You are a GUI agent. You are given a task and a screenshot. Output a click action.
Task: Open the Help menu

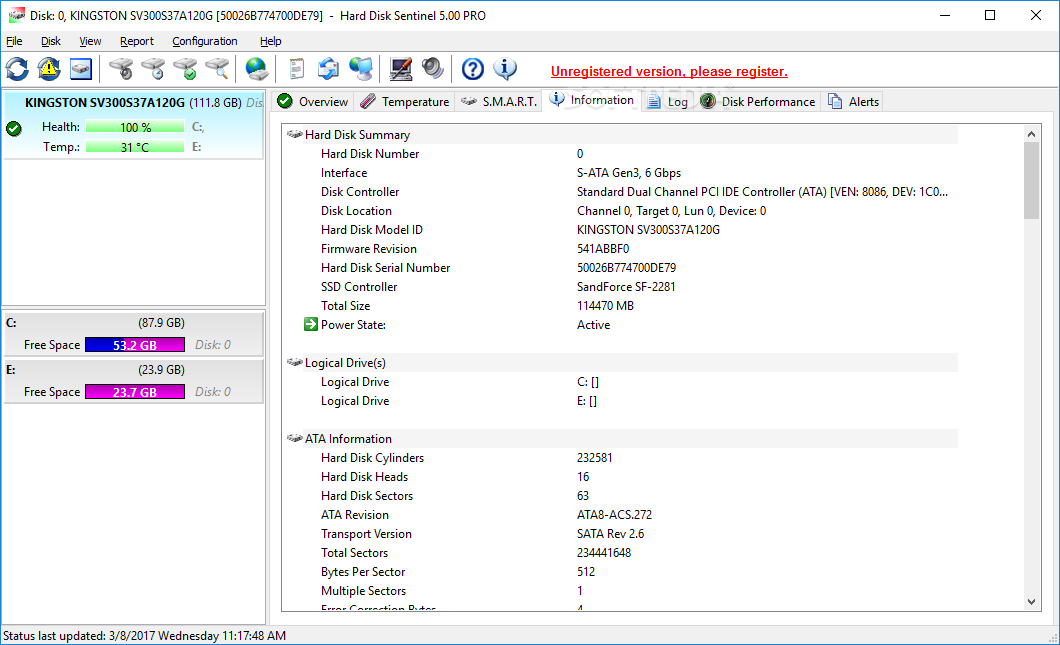270,41
